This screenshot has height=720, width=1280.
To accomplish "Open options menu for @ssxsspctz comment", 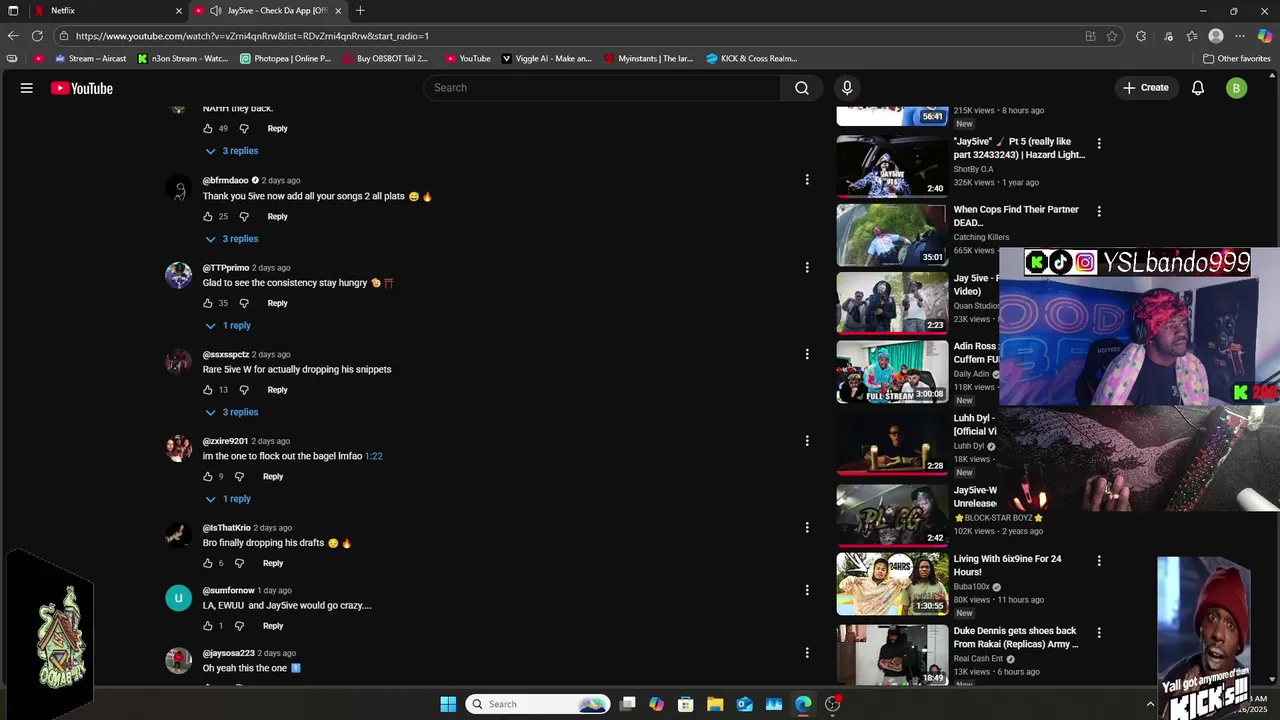I will click(807, 354).
